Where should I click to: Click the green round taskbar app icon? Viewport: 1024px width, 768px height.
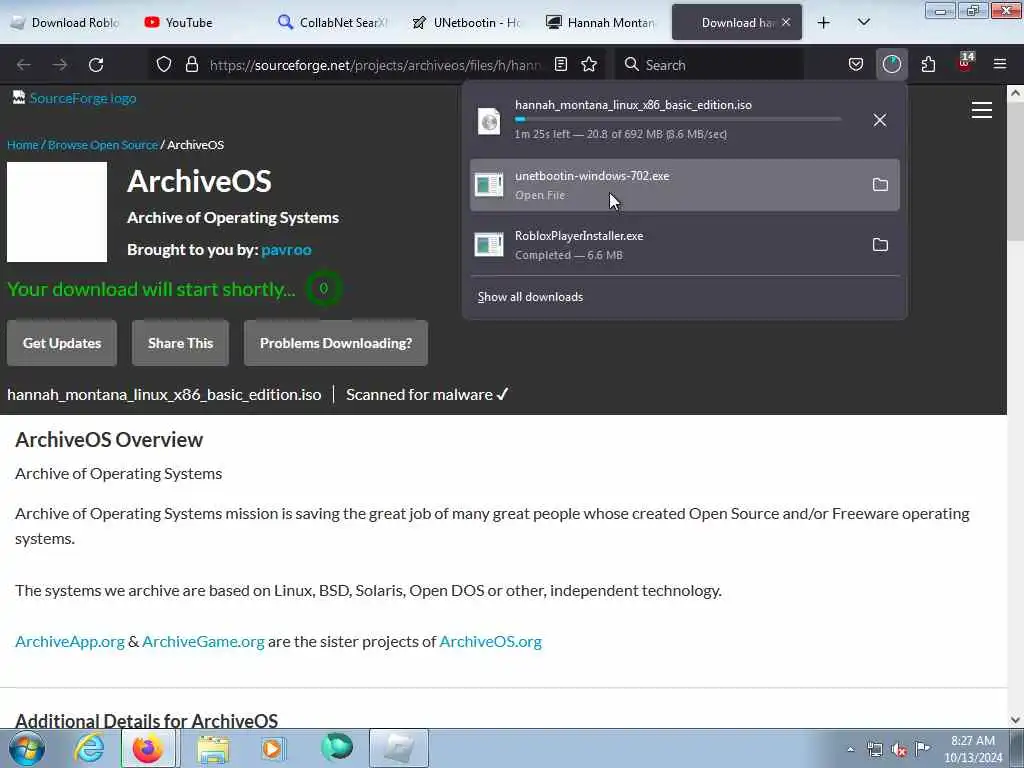coord(337,747)
